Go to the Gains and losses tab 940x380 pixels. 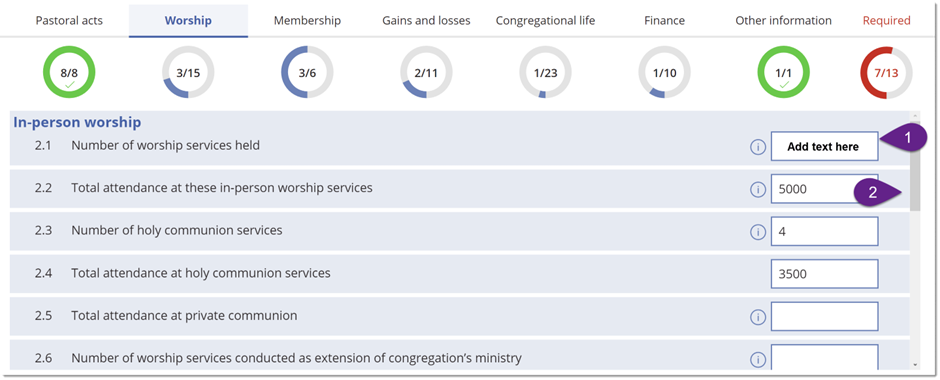pyautogui.click(x=426, y=20)
